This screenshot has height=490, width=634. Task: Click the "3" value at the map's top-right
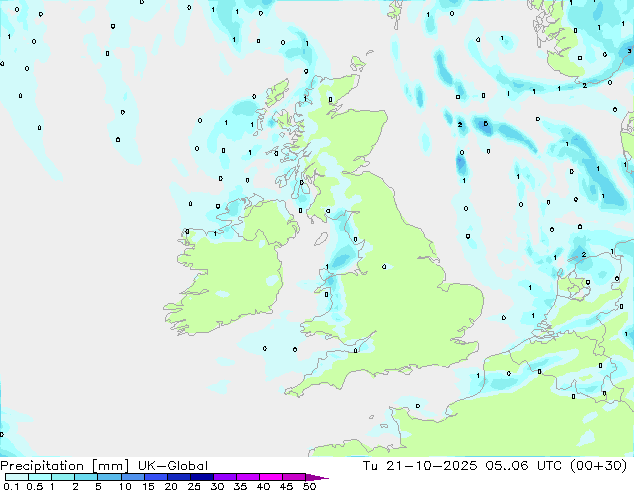629,51
